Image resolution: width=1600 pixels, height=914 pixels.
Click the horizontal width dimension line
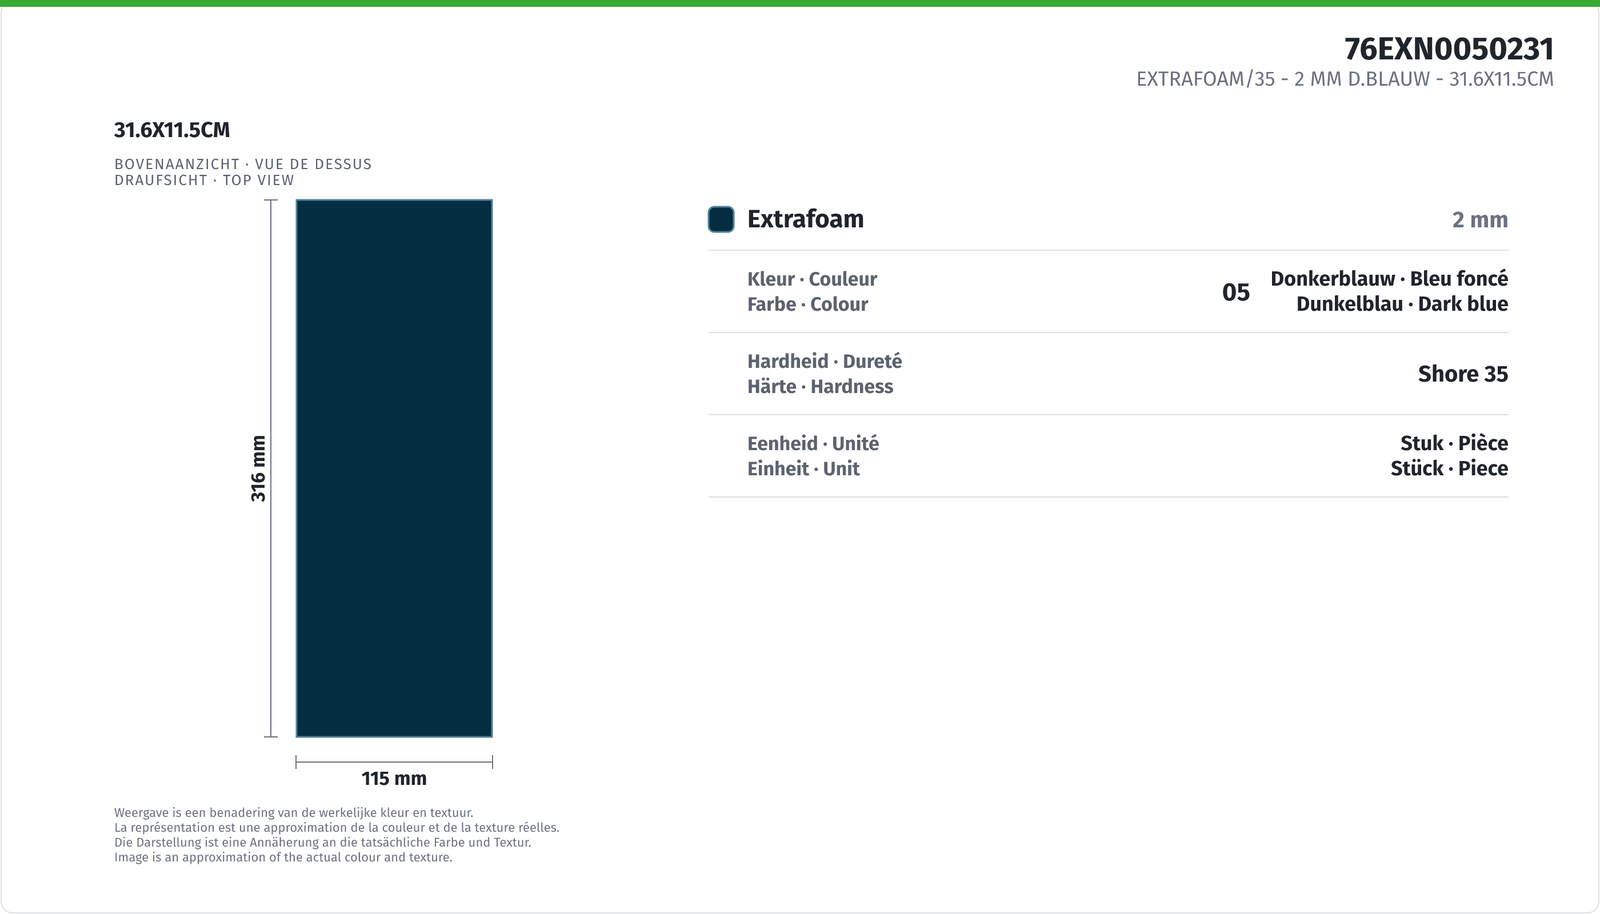coord(394,762)
